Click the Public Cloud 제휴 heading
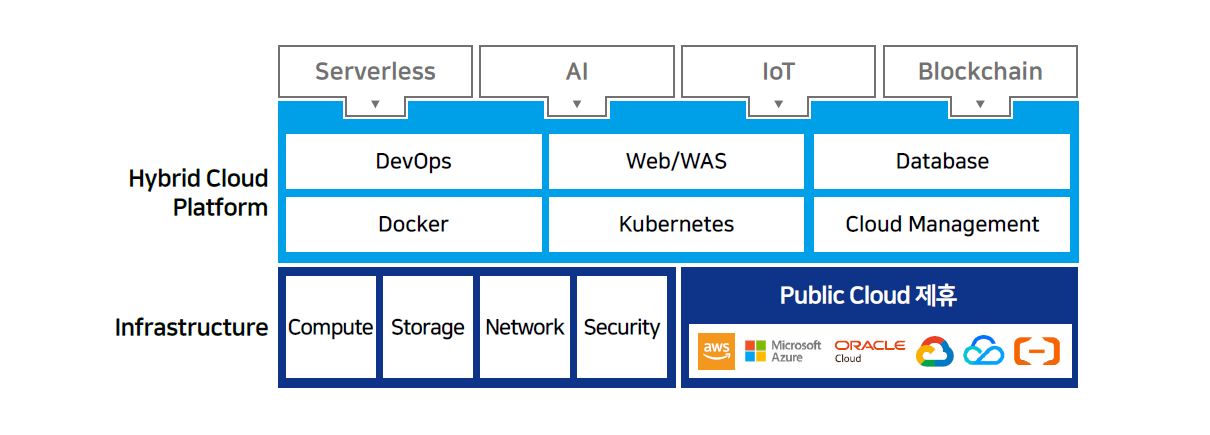1210x435 pixels. [868, 296]
